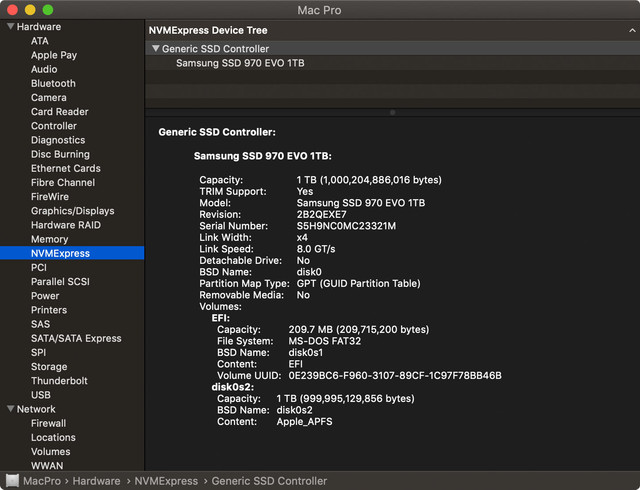Collapse the Generic SSD Controller tree node
The width and height of the screenshot is (640, 490).
pos(156,49)
